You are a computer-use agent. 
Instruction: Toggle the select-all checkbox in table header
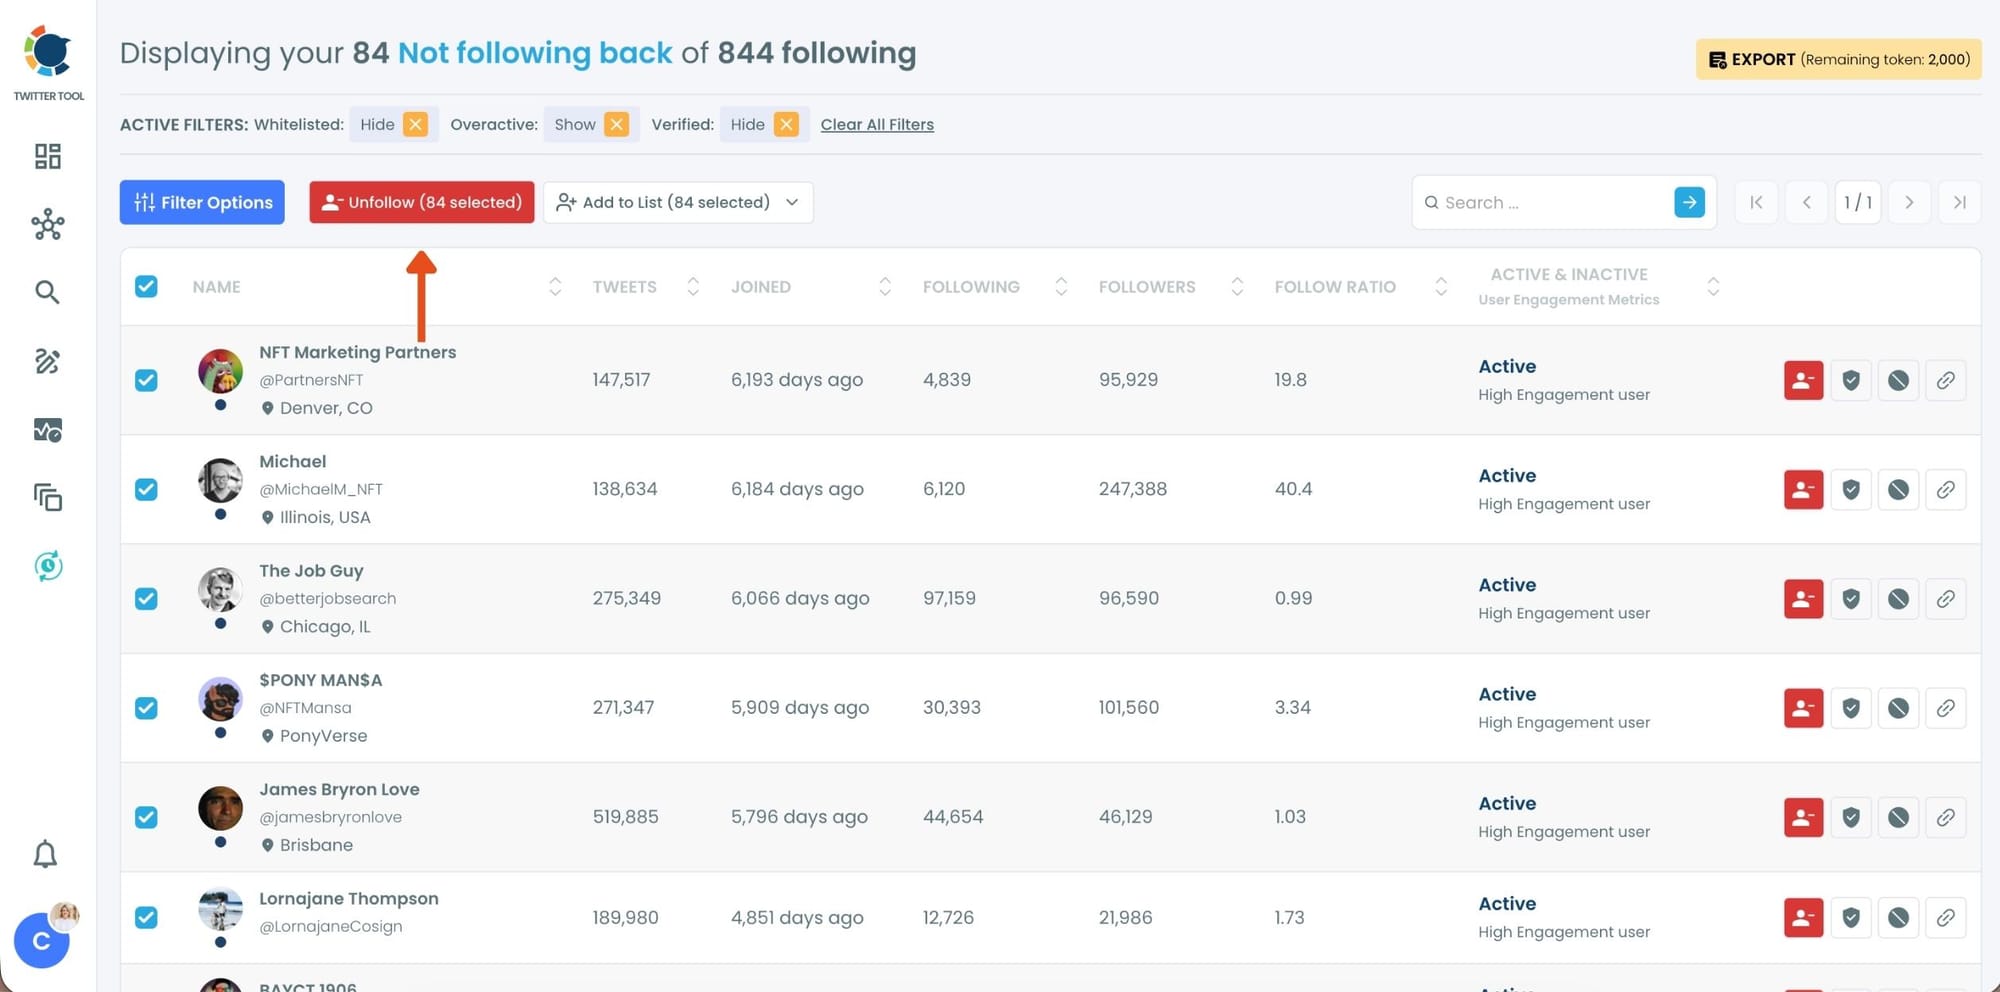(146, 287)
